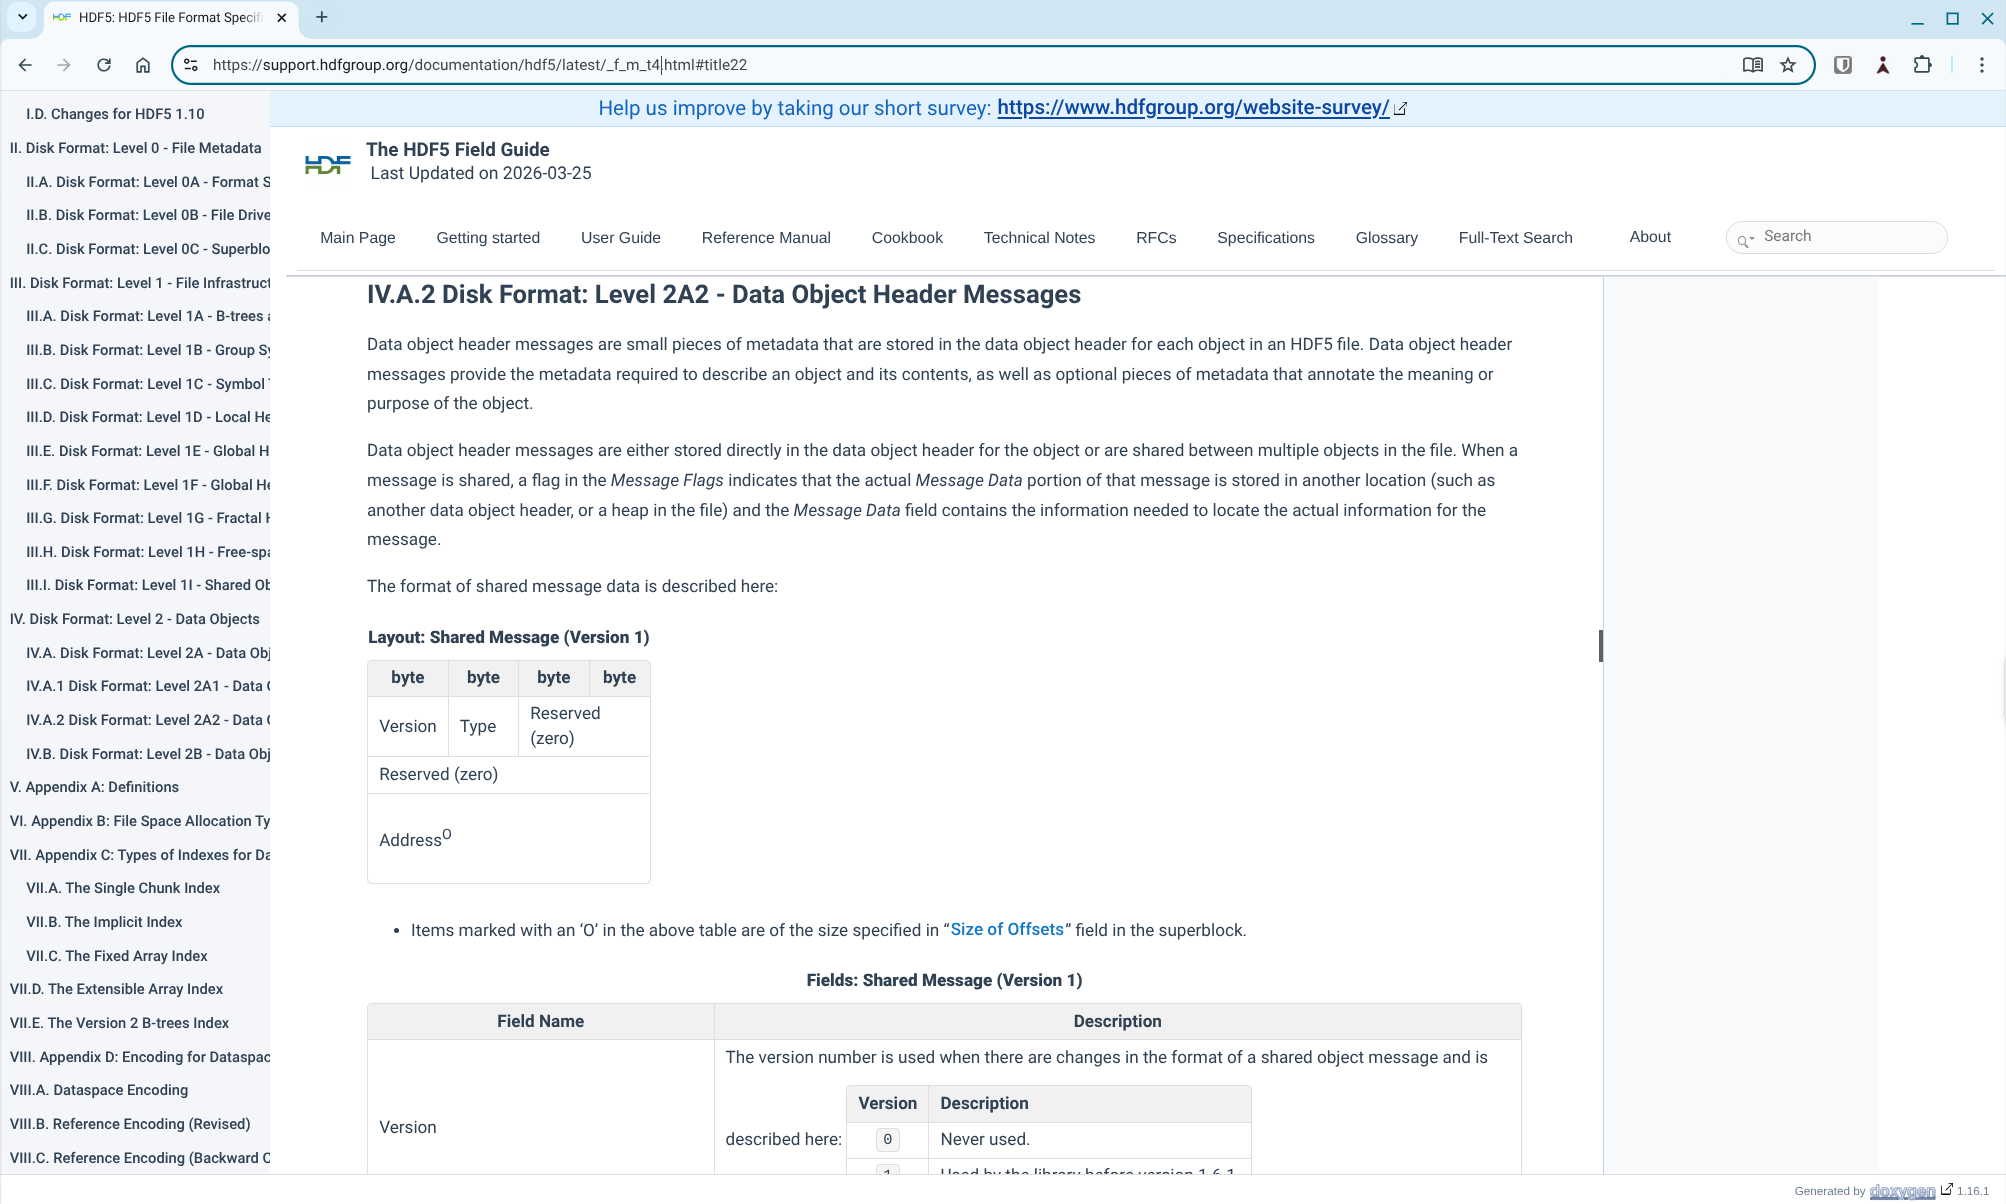Click the search magnifier dropdown icon
The height and width of the screenshot is (1204, 2006).
coord(1745,240)
